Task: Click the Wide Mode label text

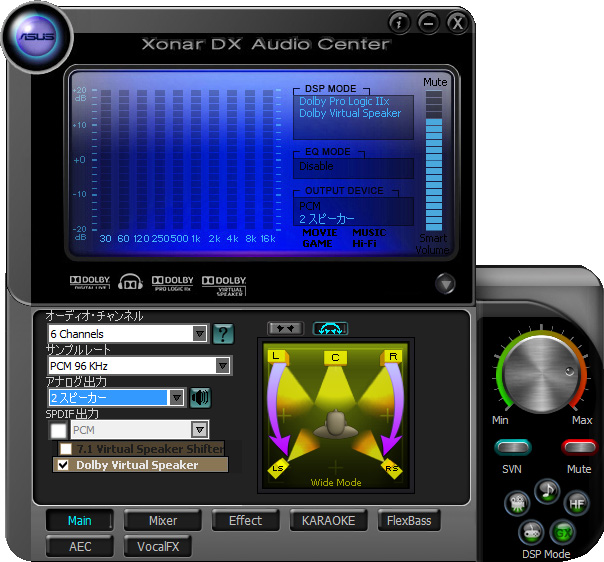Action: pyautogui.click(x=336, y=482)
